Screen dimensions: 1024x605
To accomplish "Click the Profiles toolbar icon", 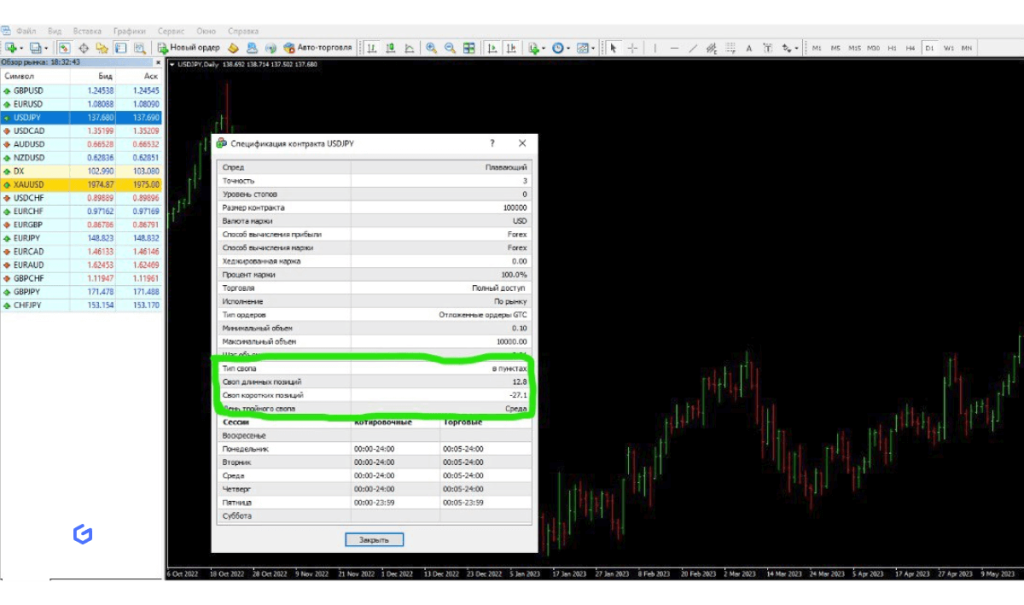I will point(35,48).
